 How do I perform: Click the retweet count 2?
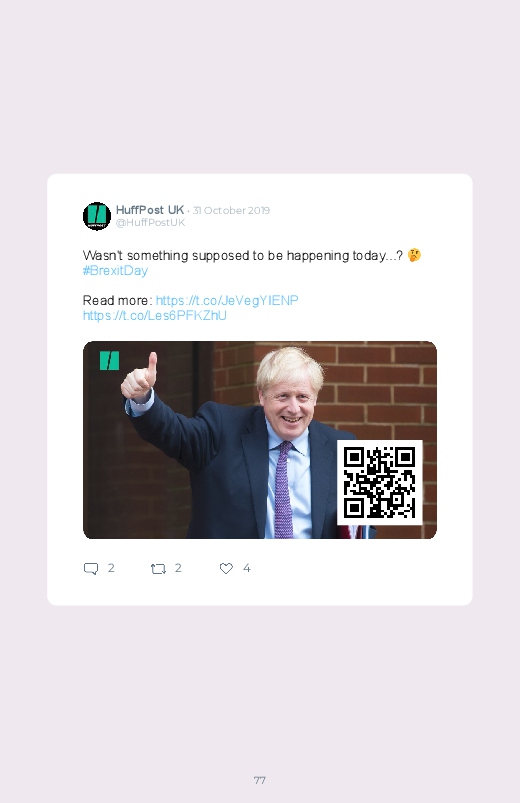[178, 568]
